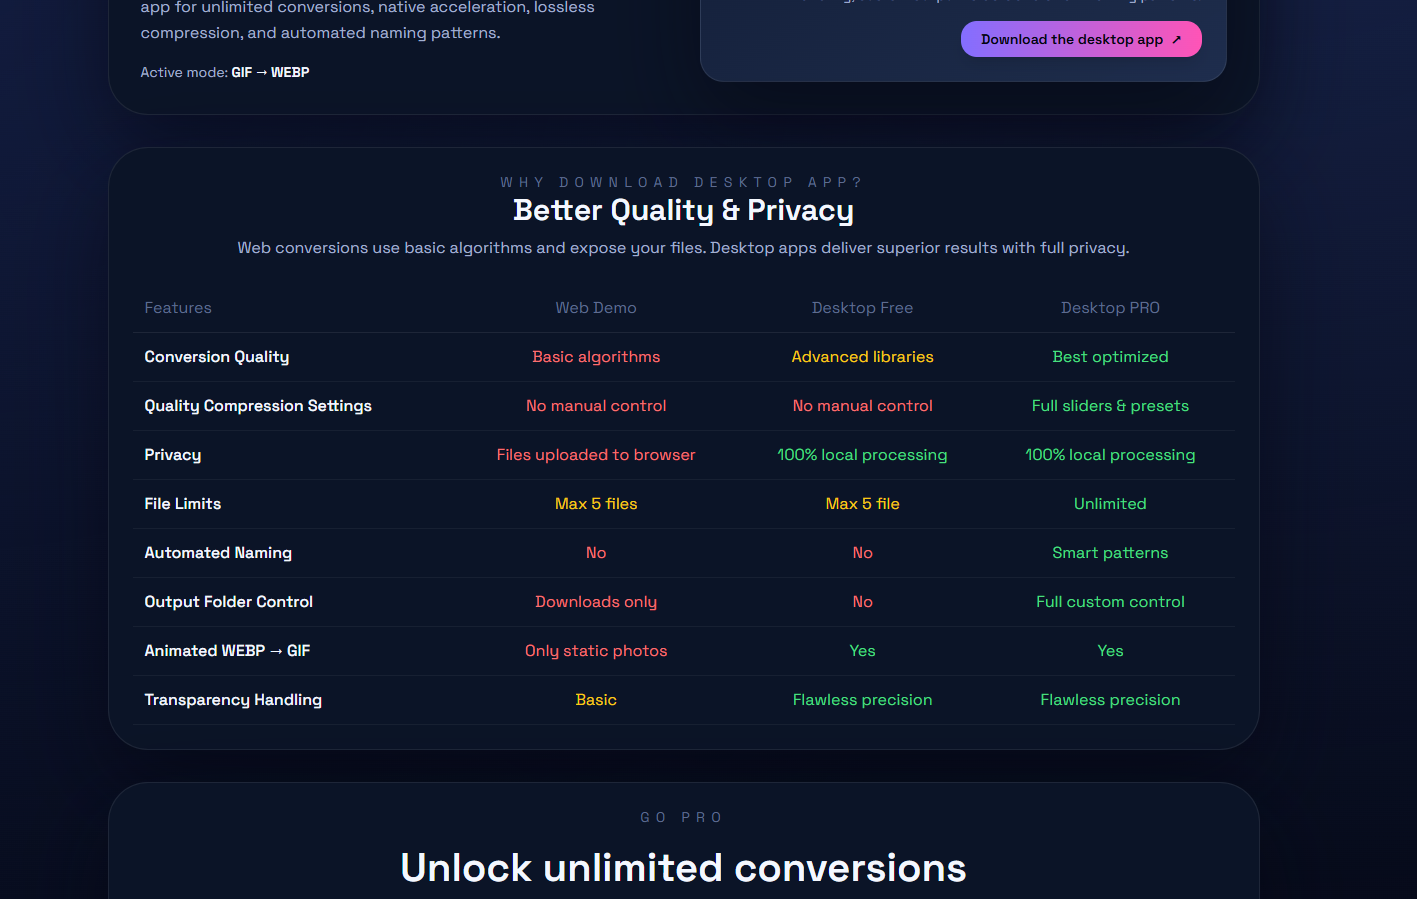Click the Download the desktop app button
The height and width of the screenshot is (899, 1417).
(1081, 38)
